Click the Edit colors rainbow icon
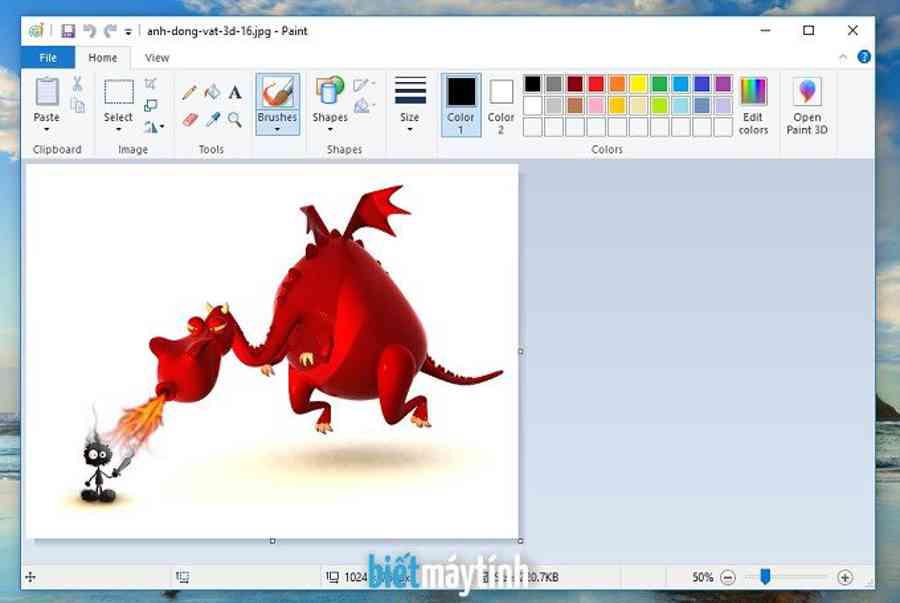Image resolution: width=900 pixels, height=603 pixels. tap(753, 91)
